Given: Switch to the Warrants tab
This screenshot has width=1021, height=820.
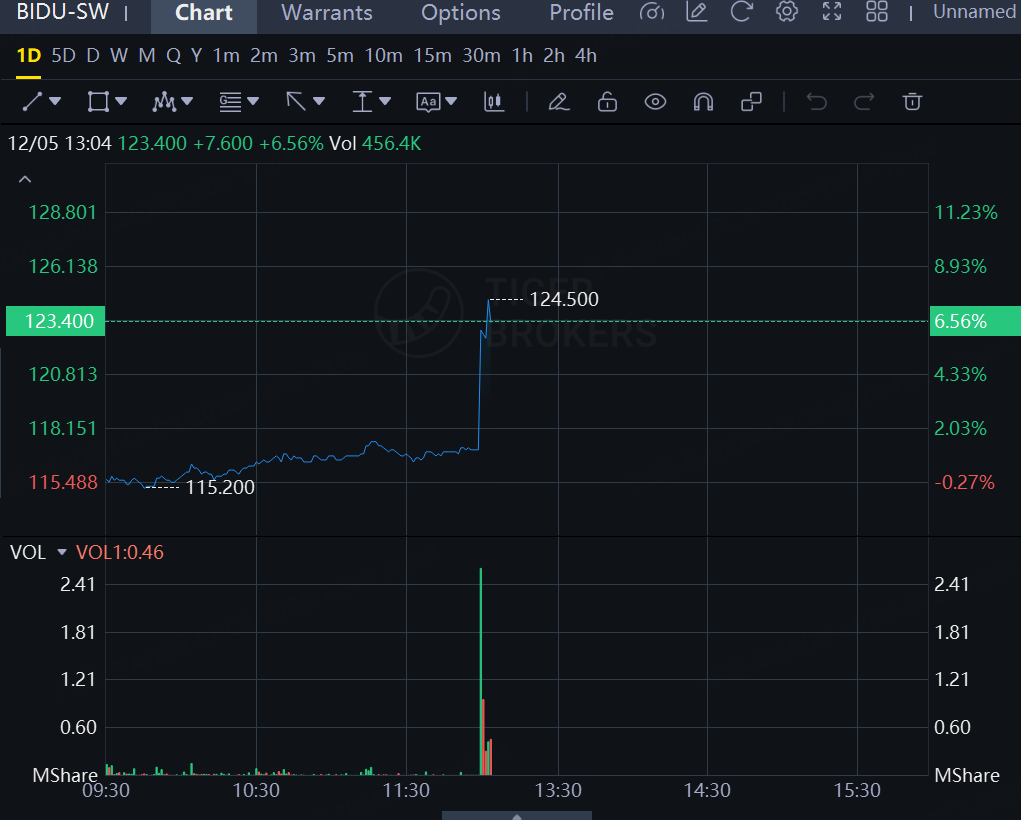Looking at the screenshot, I should coord(327,13).
